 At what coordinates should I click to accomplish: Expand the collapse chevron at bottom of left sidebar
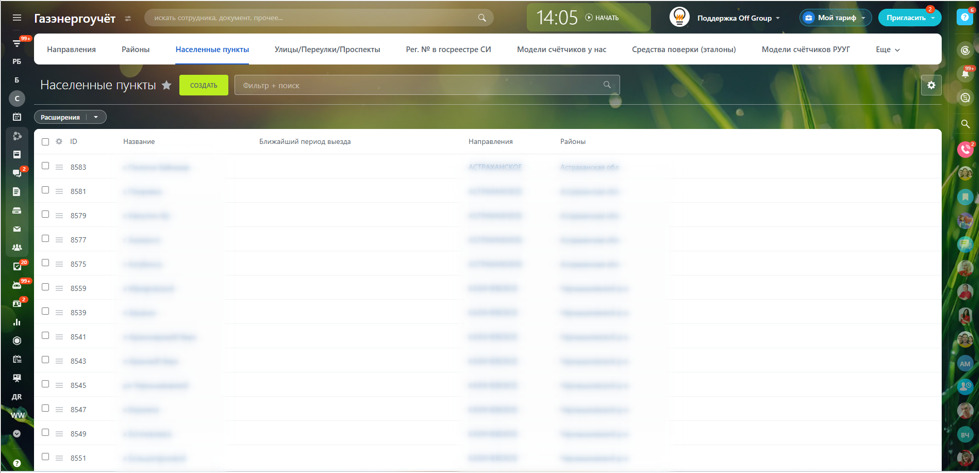(17, 433)
